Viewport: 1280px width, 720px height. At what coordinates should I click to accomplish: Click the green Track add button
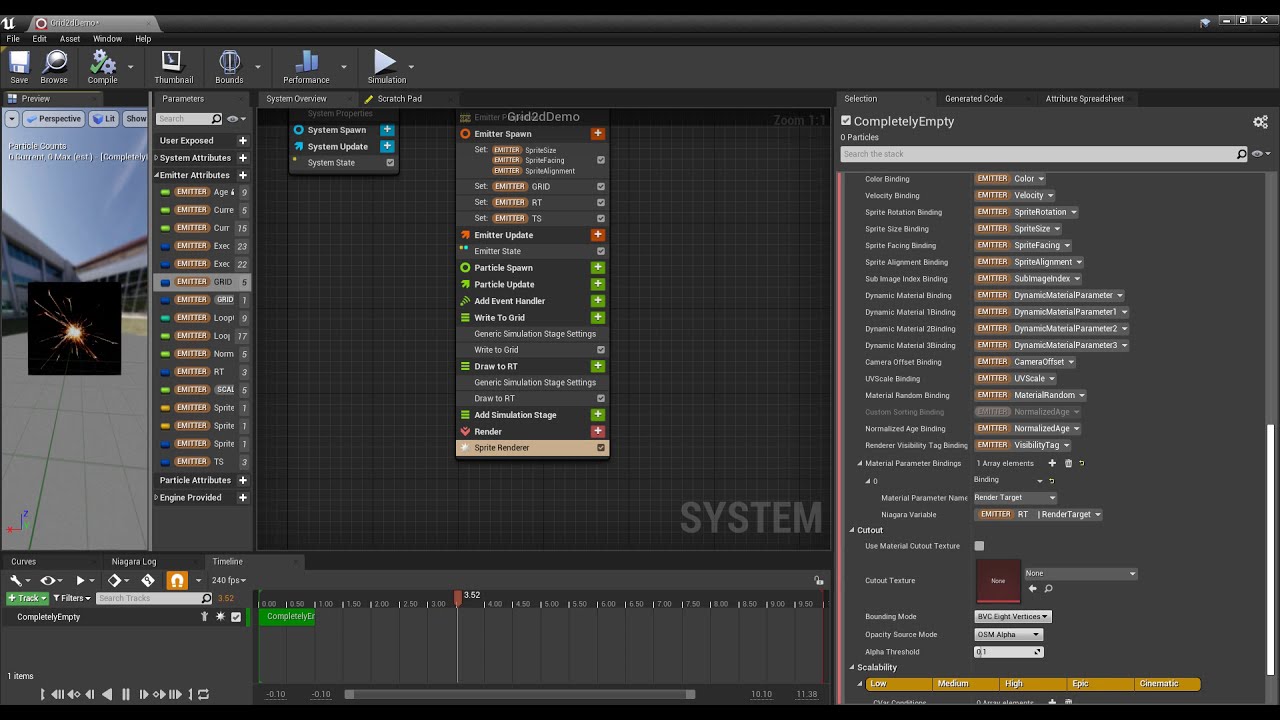[x=27, y=598]
